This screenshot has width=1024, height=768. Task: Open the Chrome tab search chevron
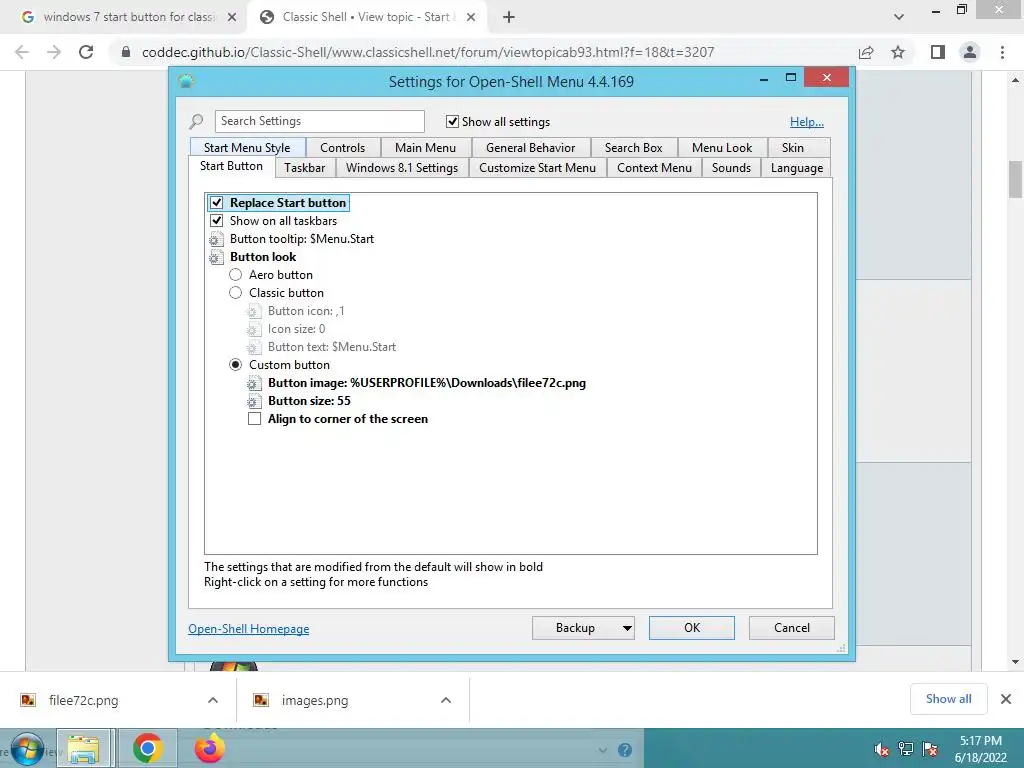[x=899, y=17]
